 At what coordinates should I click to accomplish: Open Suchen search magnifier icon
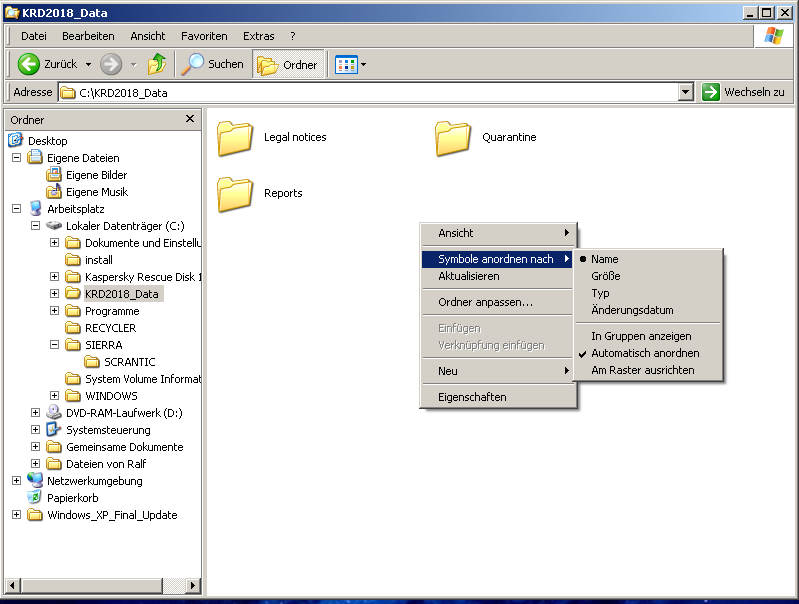coord(193,64)
